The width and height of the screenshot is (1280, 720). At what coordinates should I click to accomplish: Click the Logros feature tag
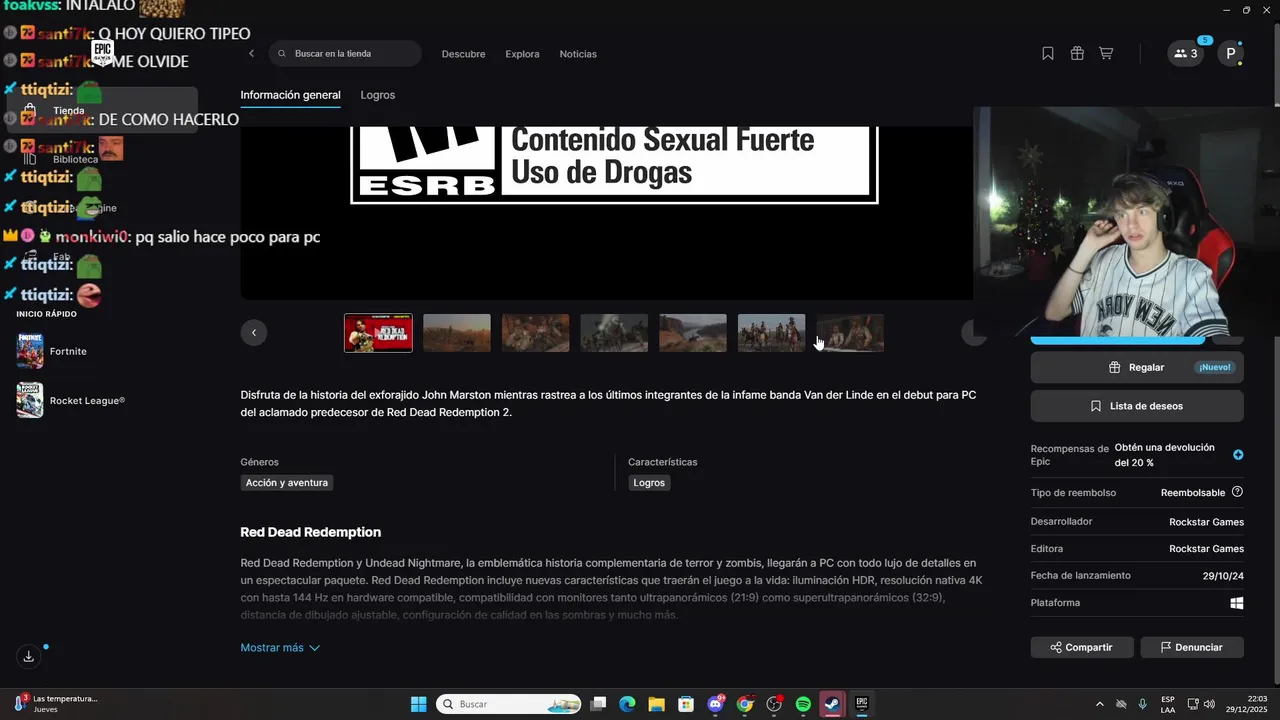click(x=649, y=482)
